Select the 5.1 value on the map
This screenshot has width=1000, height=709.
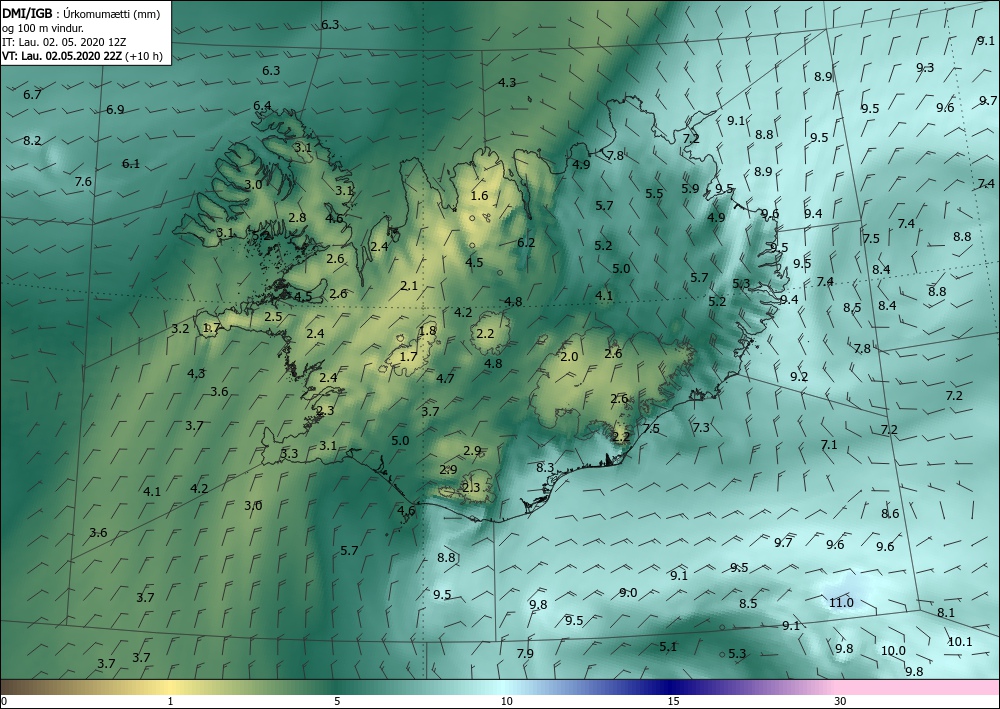coord(668,647)
